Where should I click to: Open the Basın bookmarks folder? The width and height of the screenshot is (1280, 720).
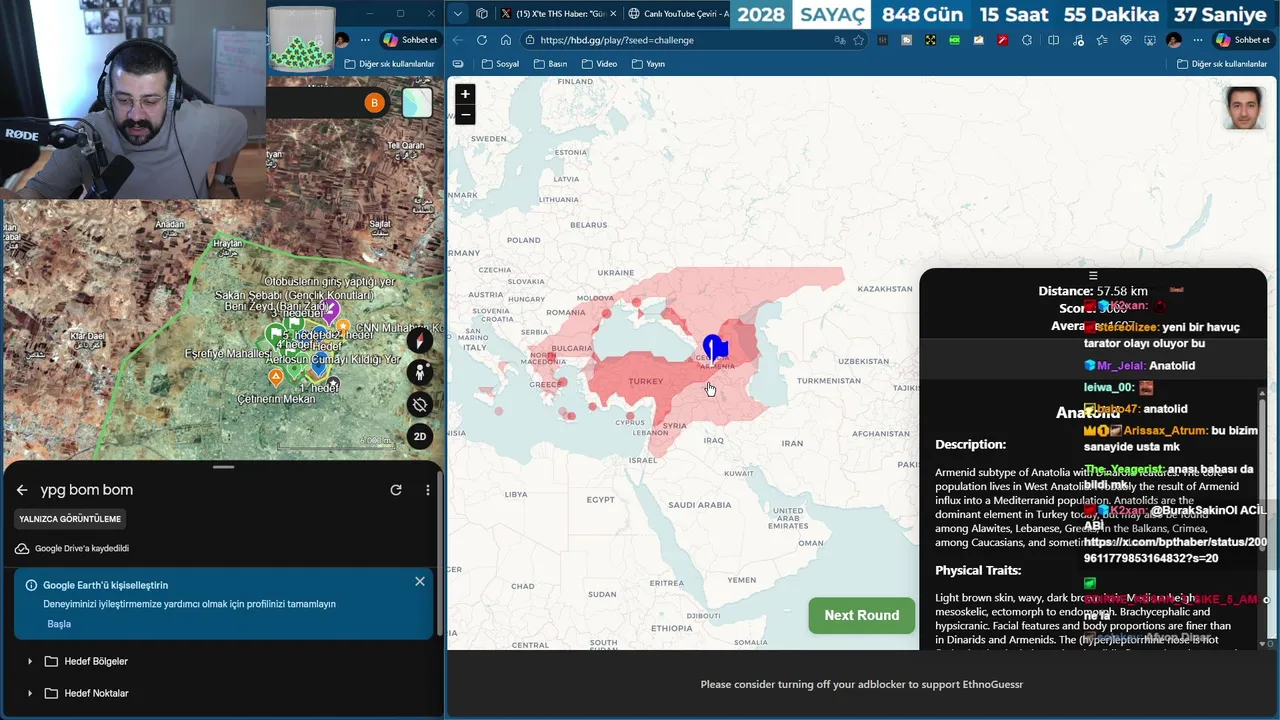click(550, 64)
